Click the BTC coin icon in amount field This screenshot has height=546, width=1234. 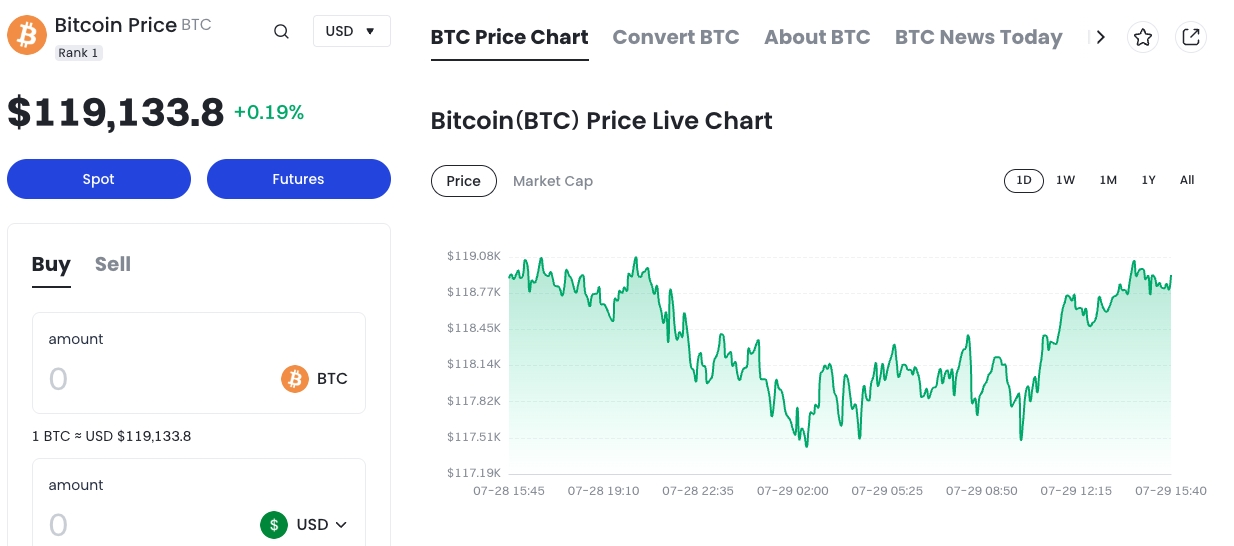(x=295, y=379)
